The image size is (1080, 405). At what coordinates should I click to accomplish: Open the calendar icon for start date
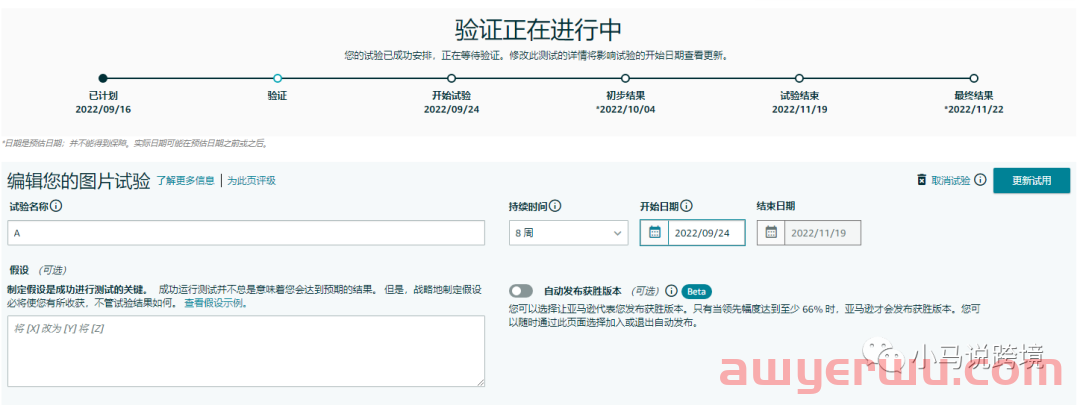[x=655, y=233]
